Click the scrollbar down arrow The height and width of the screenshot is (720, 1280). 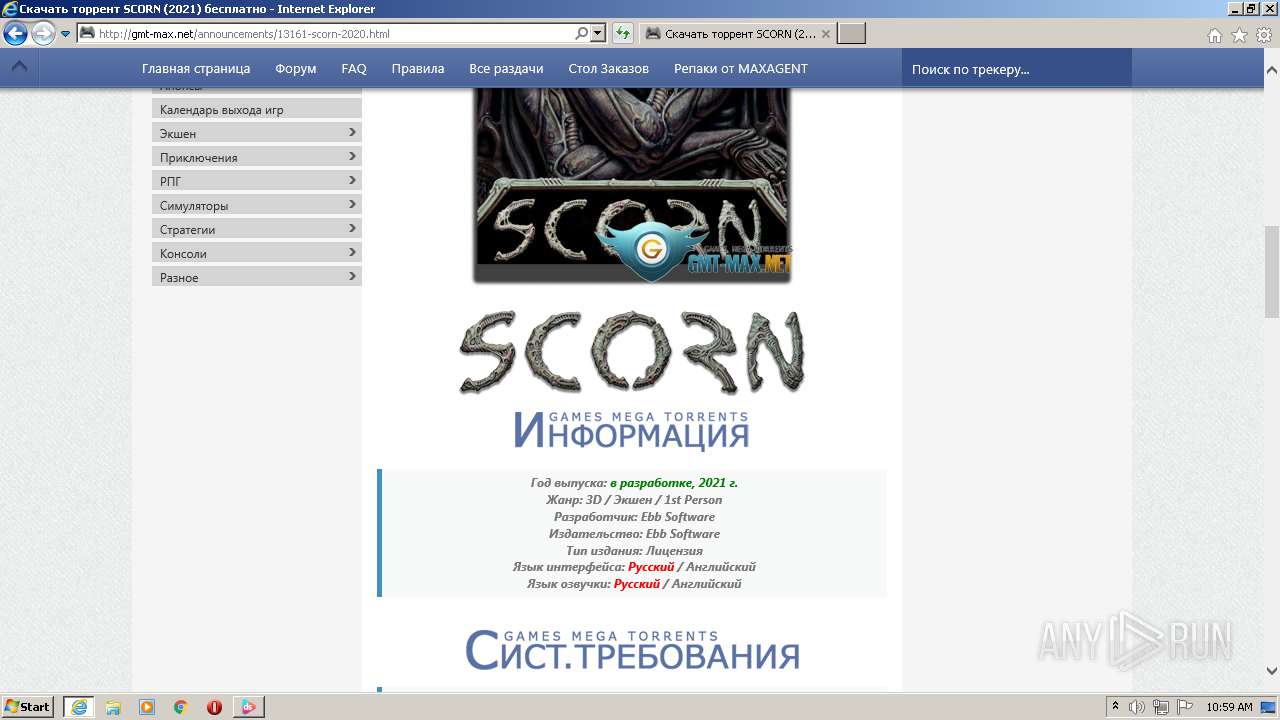[1272, 671]
